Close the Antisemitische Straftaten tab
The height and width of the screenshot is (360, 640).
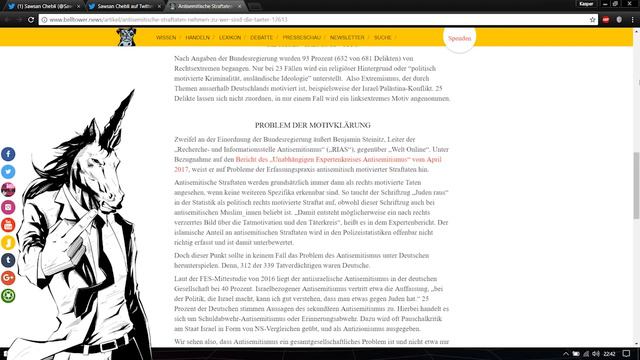point(240,6)
